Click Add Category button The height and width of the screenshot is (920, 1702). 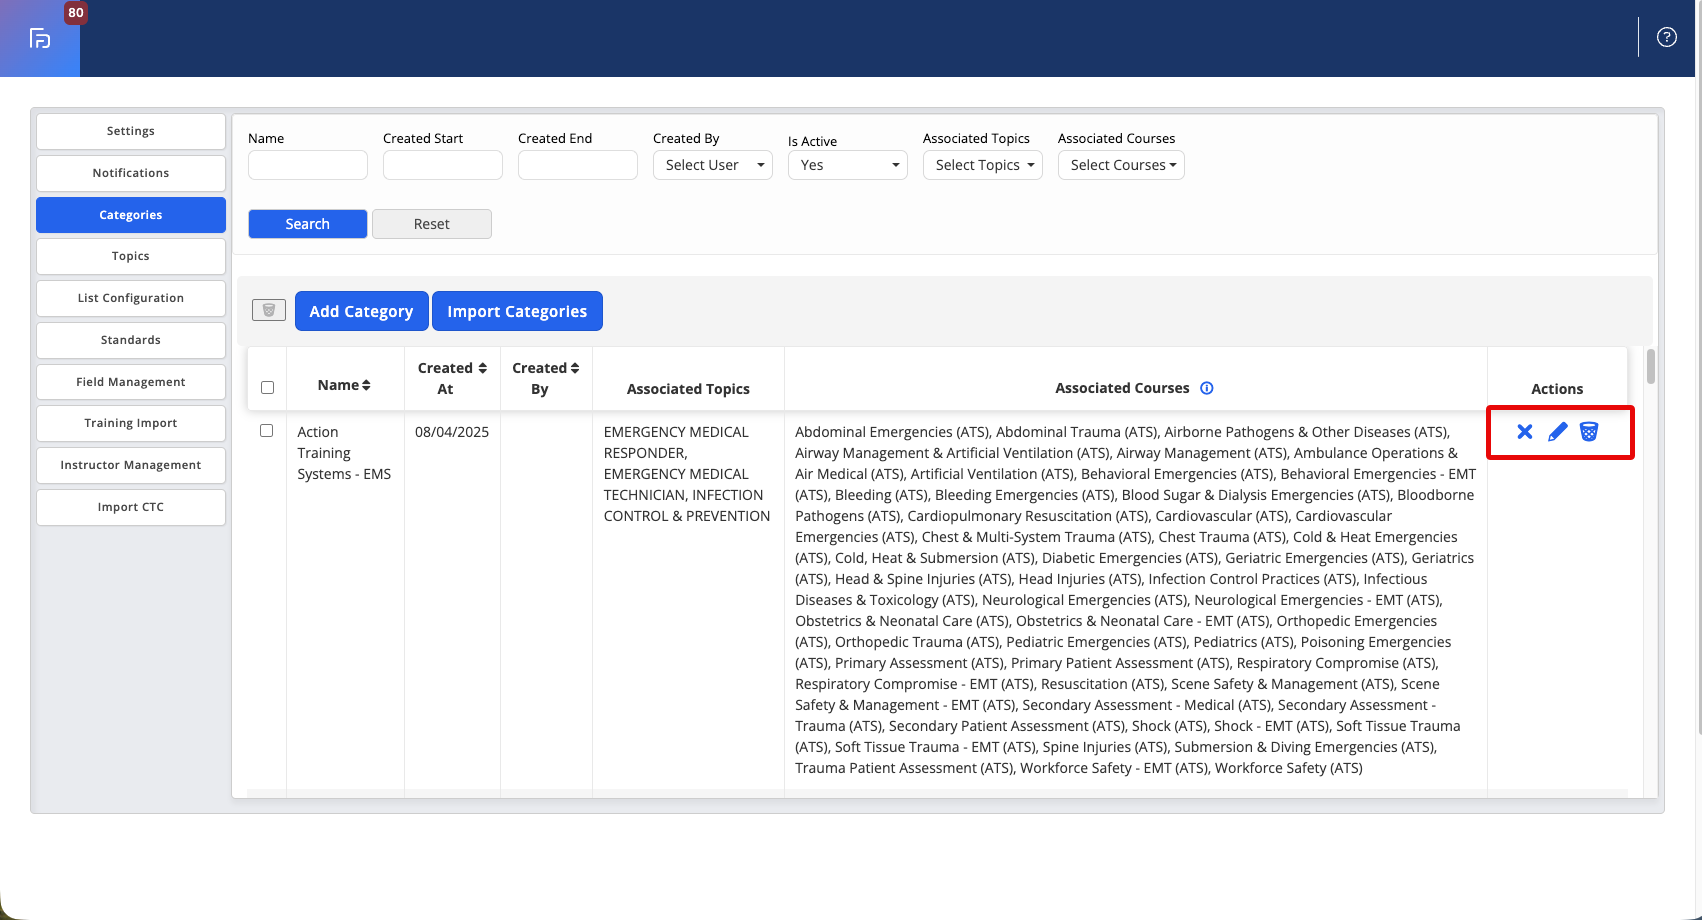(x=361, y=311)
